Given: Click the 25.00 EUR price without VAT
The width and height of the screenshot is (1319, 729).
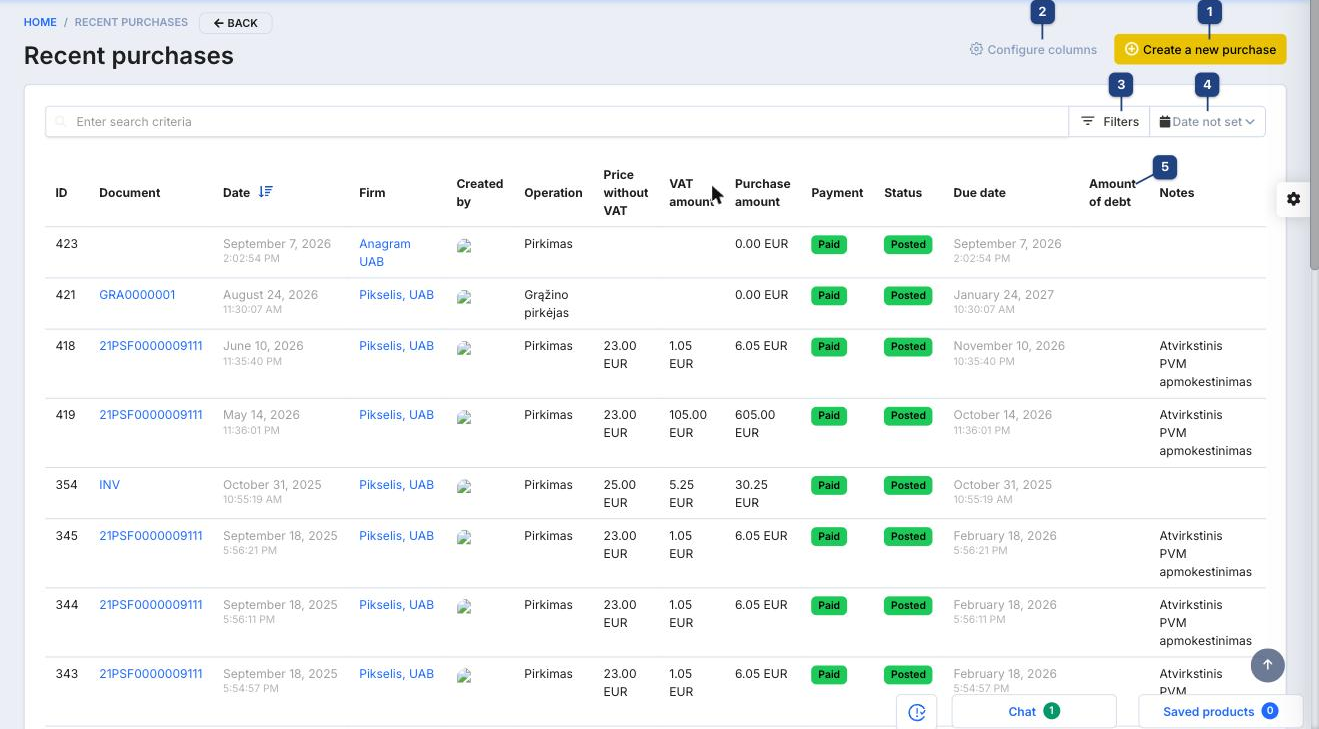Looking at the screenshot, I should click(x=620, y=494).
